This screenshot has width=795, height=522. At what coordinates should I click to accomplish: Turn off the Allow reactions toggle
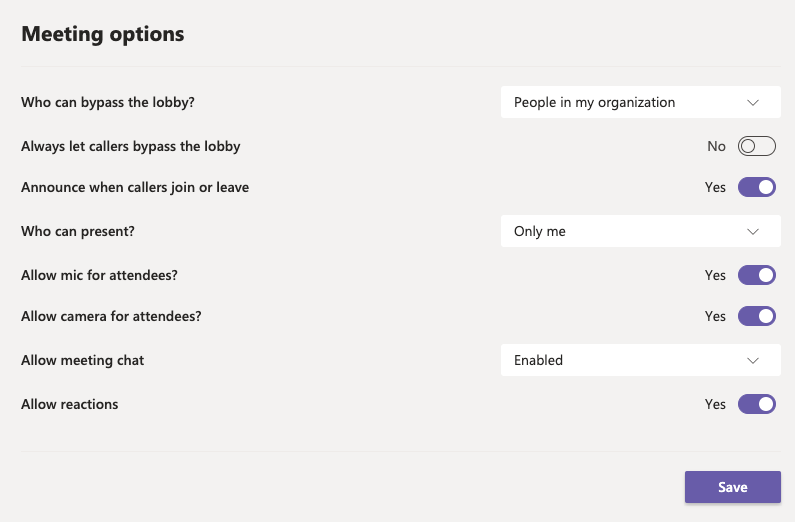(757, 404)
